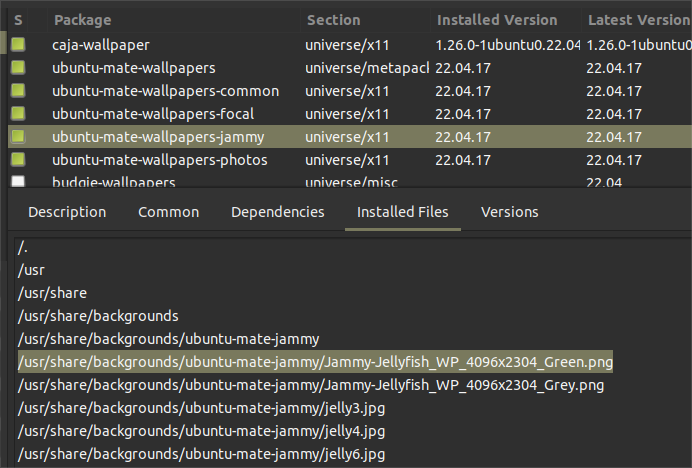
Task: Select the /usr/share/backgrounds/ubuntu-mate-jammy directory entry
Action: point(169,339)
